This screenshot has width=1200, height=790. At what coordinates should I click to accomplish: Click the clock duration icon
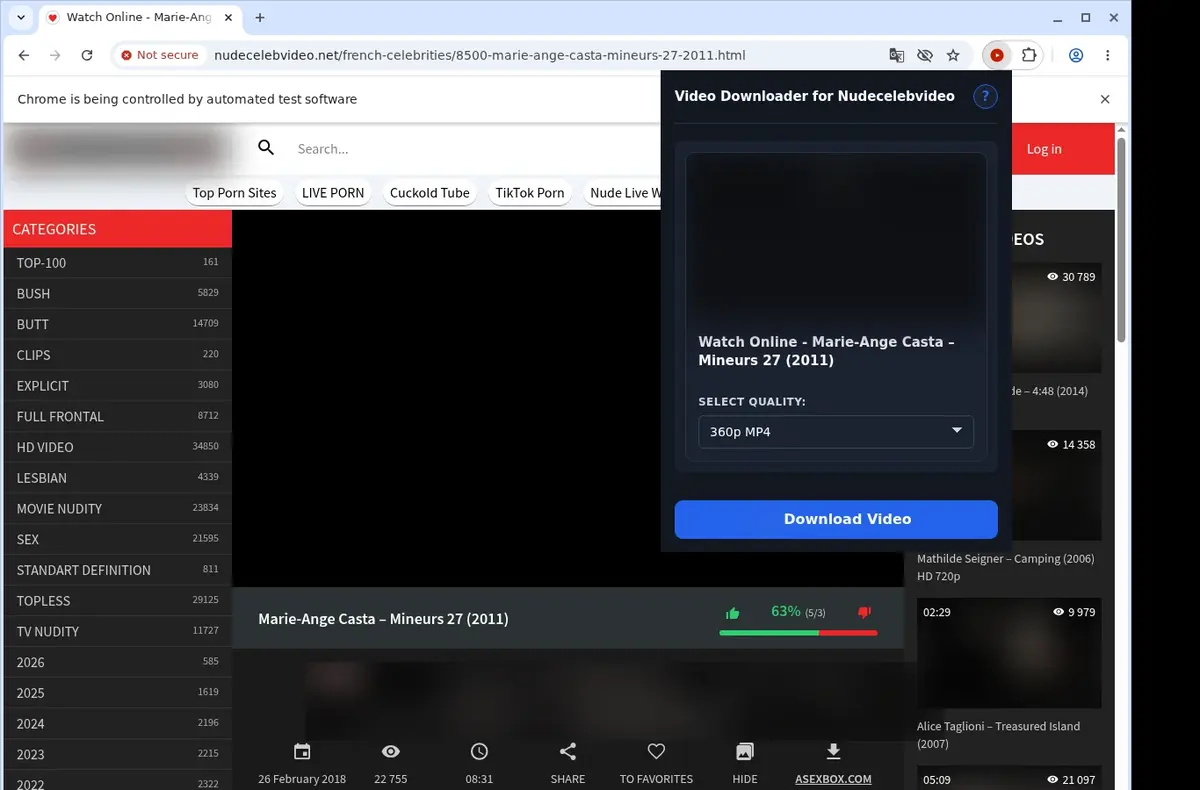479,752
